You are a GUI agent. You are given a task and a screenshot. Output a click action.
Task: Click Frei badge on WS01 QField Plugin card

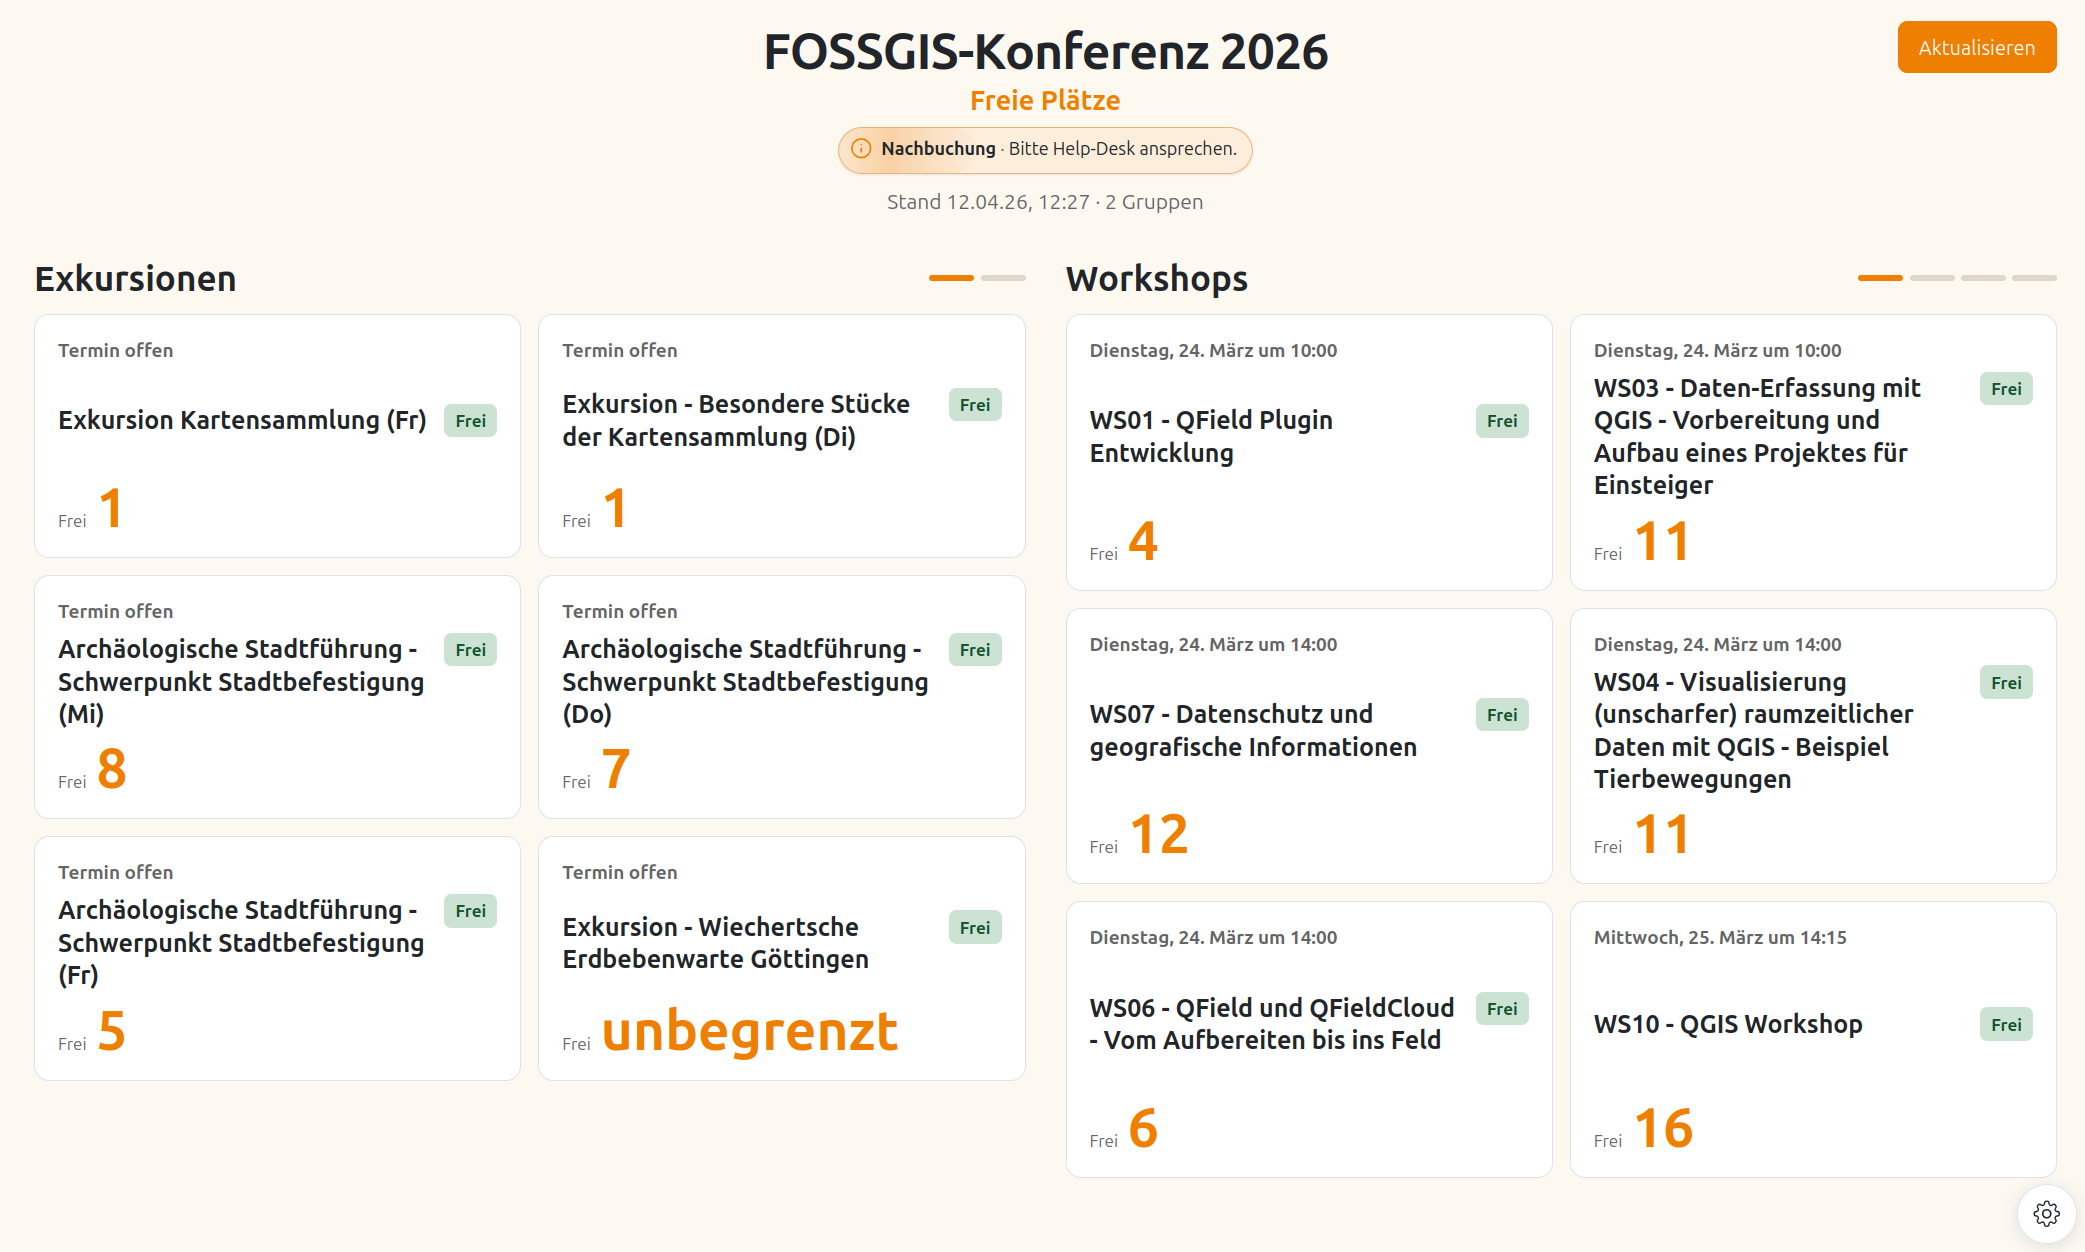coord(1502,421)
